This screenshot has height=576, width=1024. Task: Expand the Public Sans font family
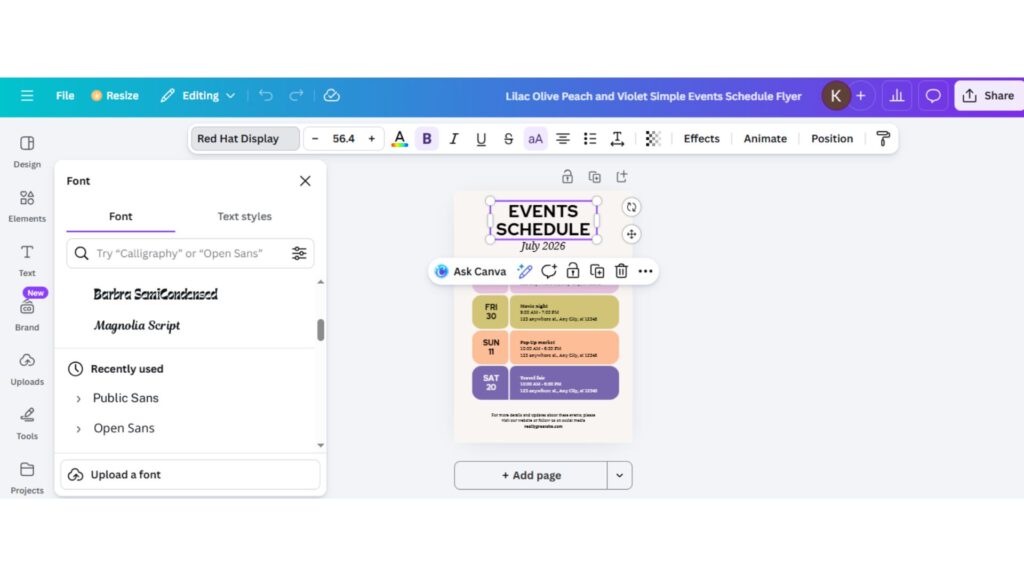point(79,399)
